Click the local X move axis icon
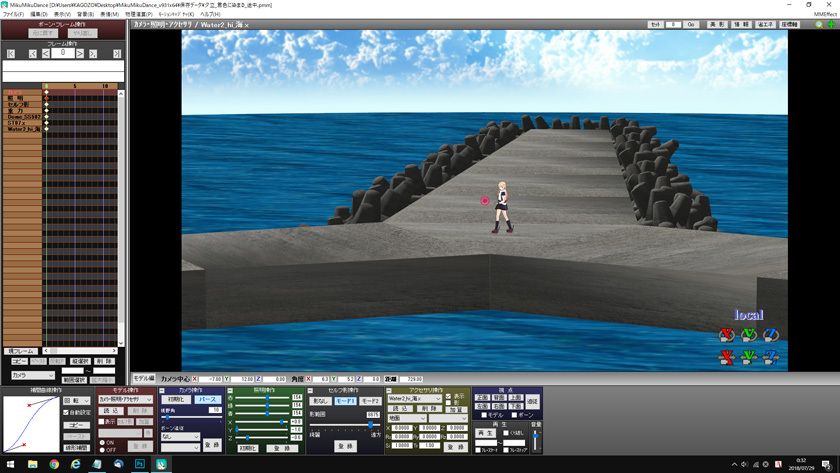Screen dimensions: 840x473 coord(726,357)
